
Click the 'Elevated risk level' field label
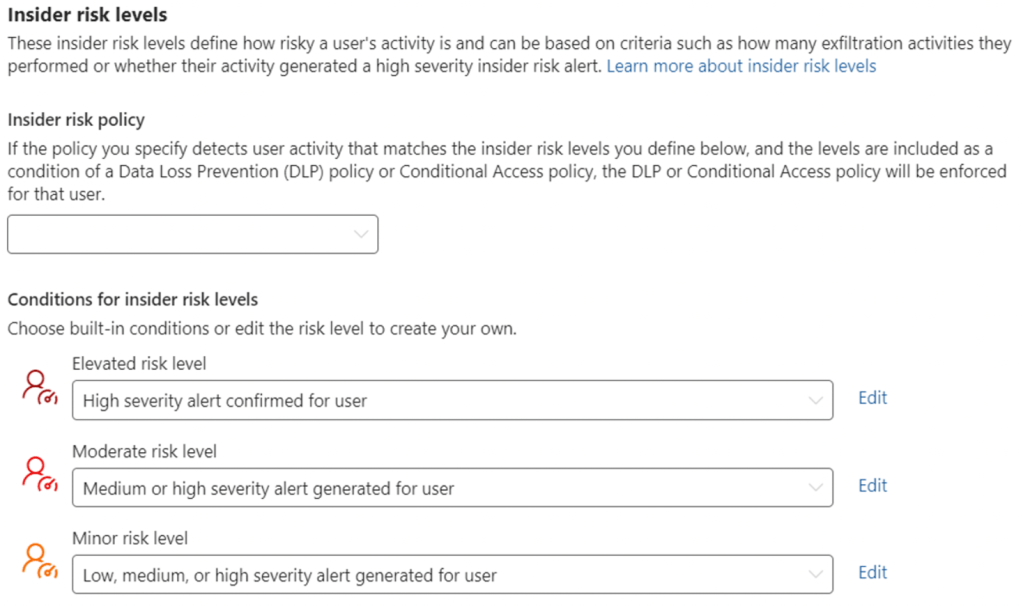(x=139, y=364)
